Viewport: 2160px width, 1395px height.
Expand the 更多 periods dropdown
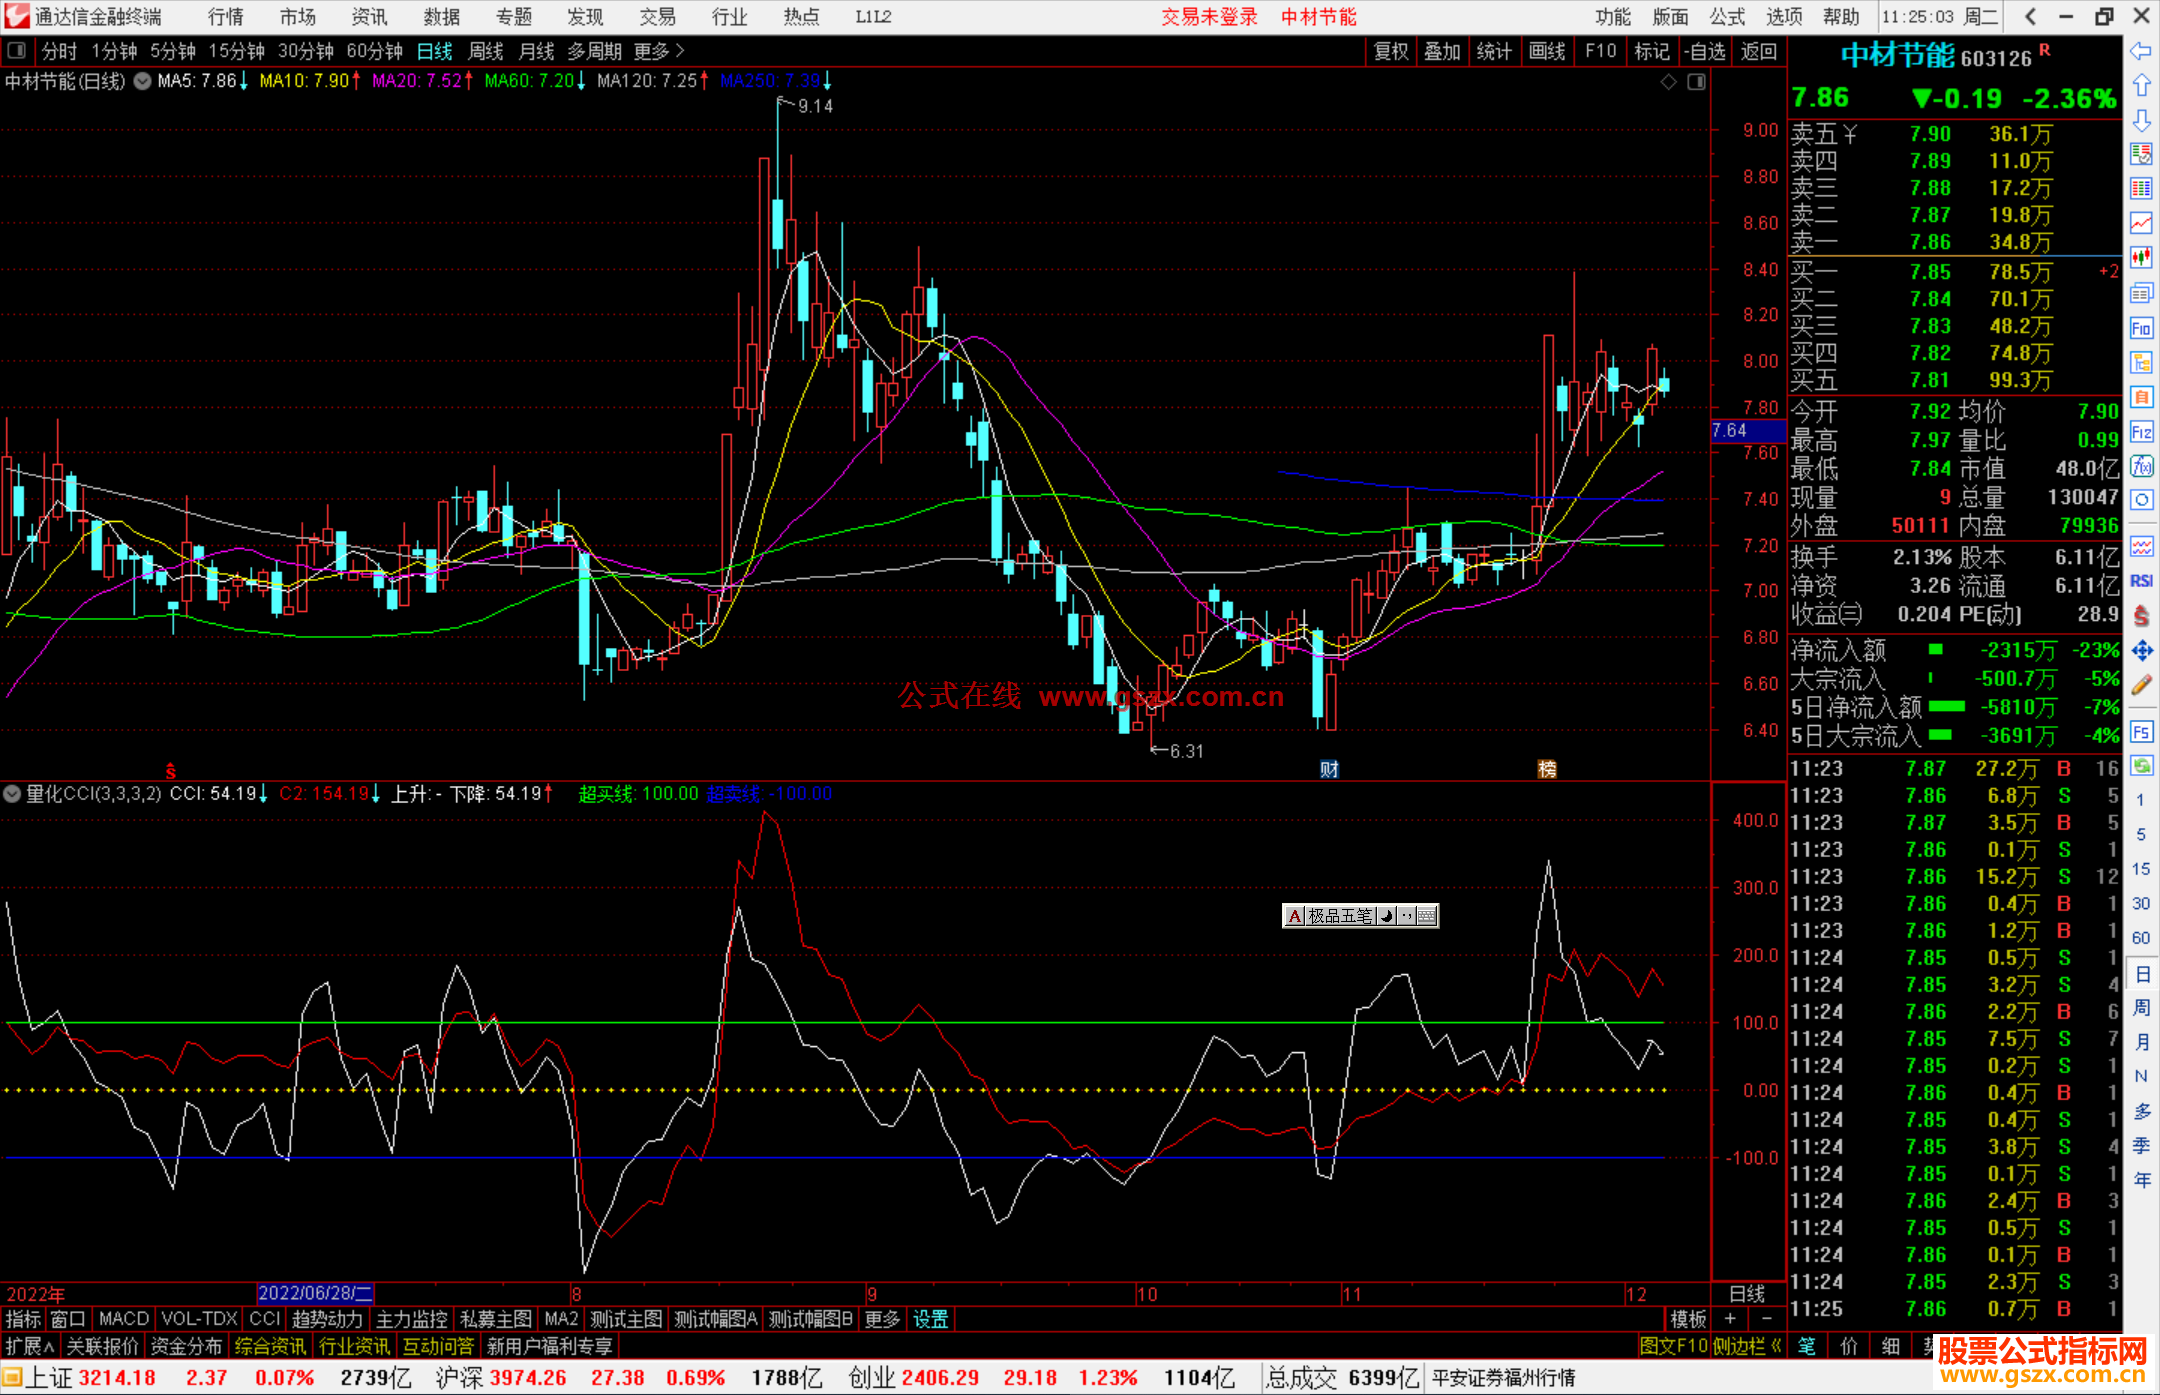click(x=659, y=51)
